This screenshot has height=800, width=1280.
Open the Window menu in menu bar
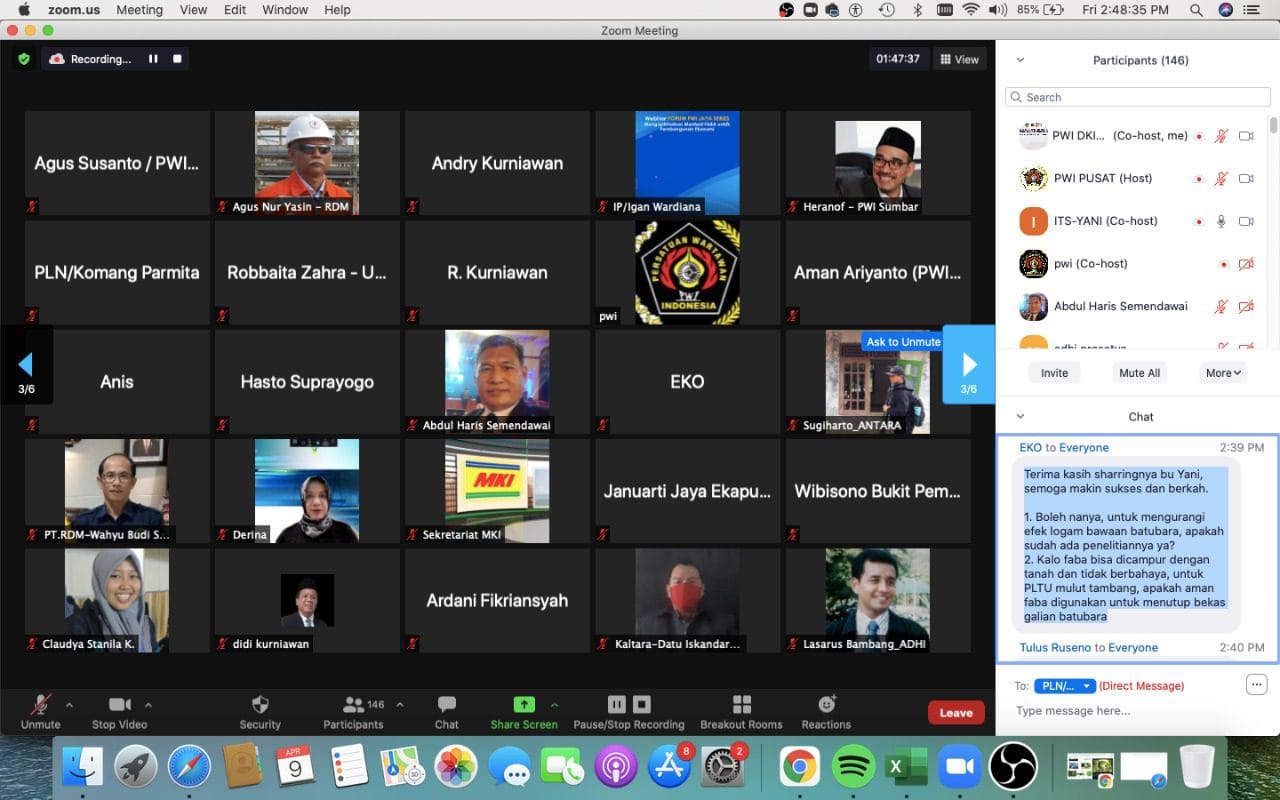pyautogui.click(x=285, y=10)
